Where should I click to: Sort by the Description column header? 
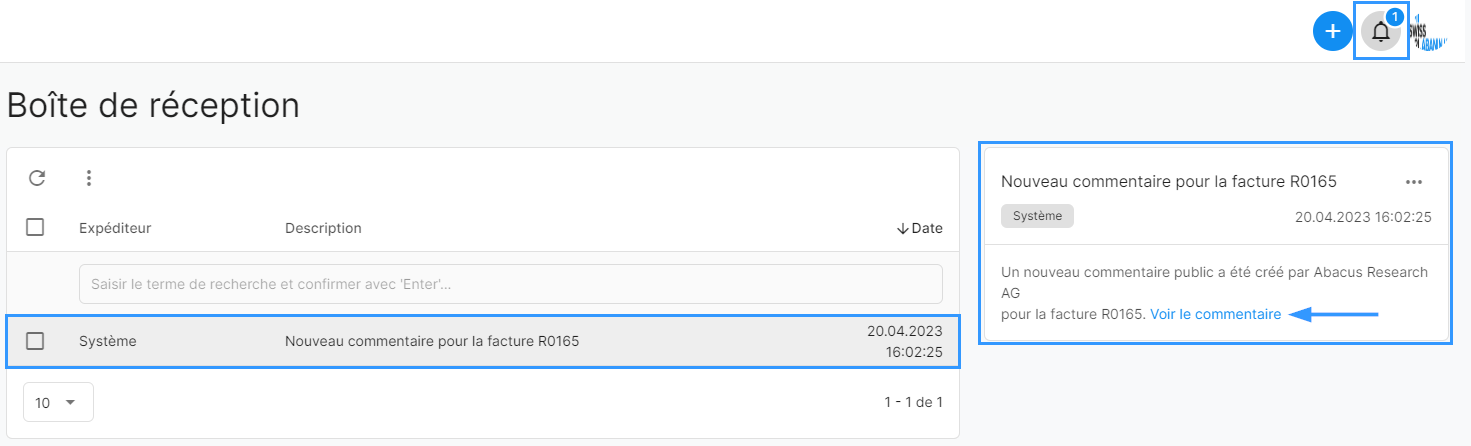click(x=323, y=228)
